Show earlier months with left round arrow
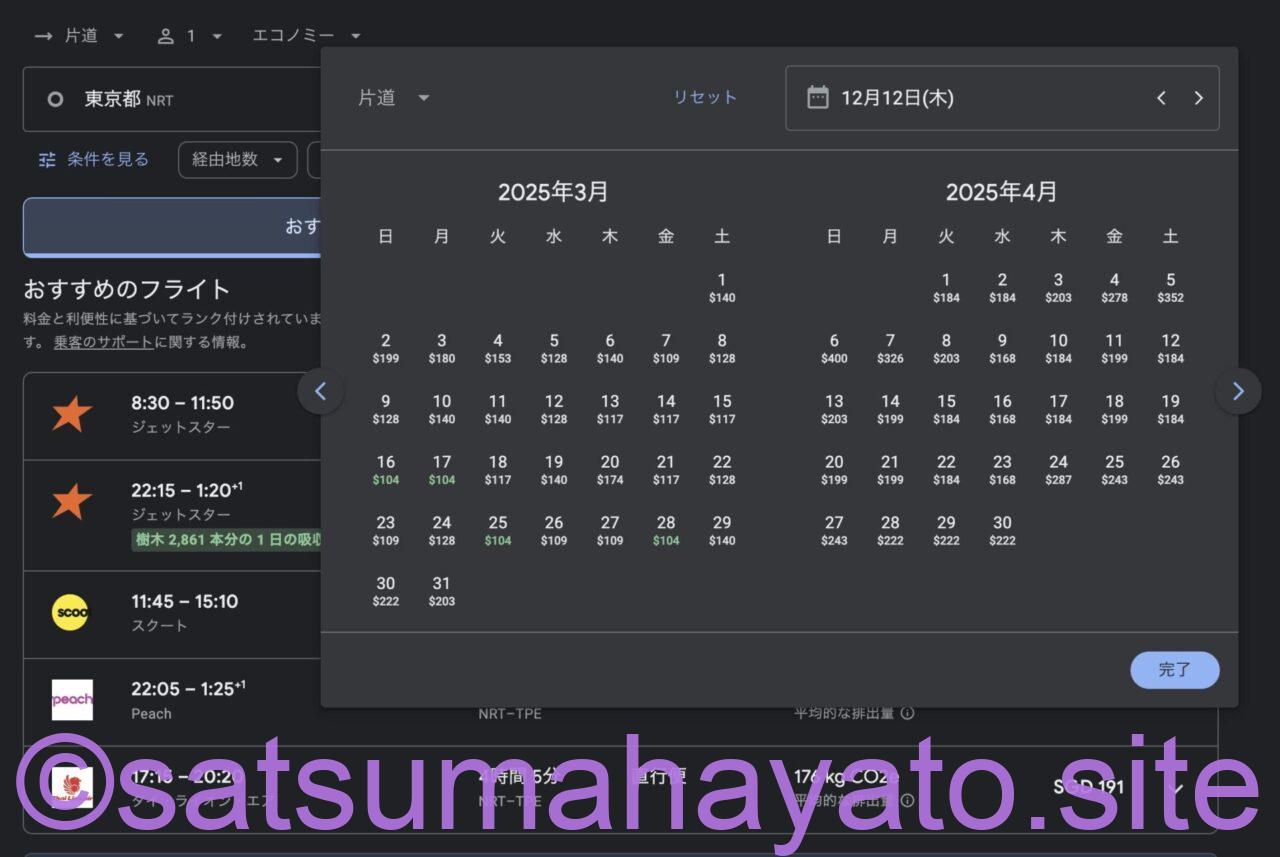The width and height of the screenshot is (1280, 857). pyautogui.click(x=320, y=391)
